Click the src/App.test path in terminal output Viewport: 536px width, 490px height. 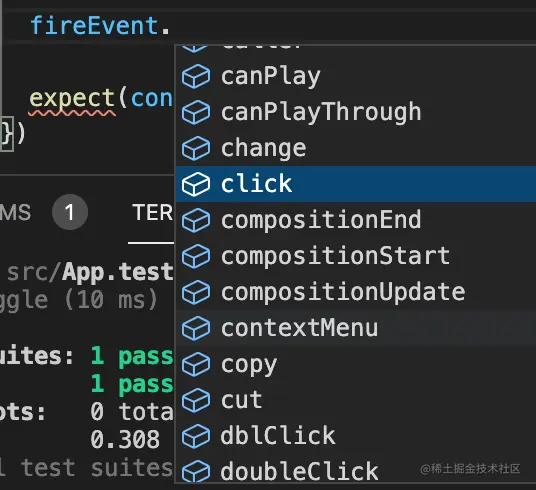point(90,273)
